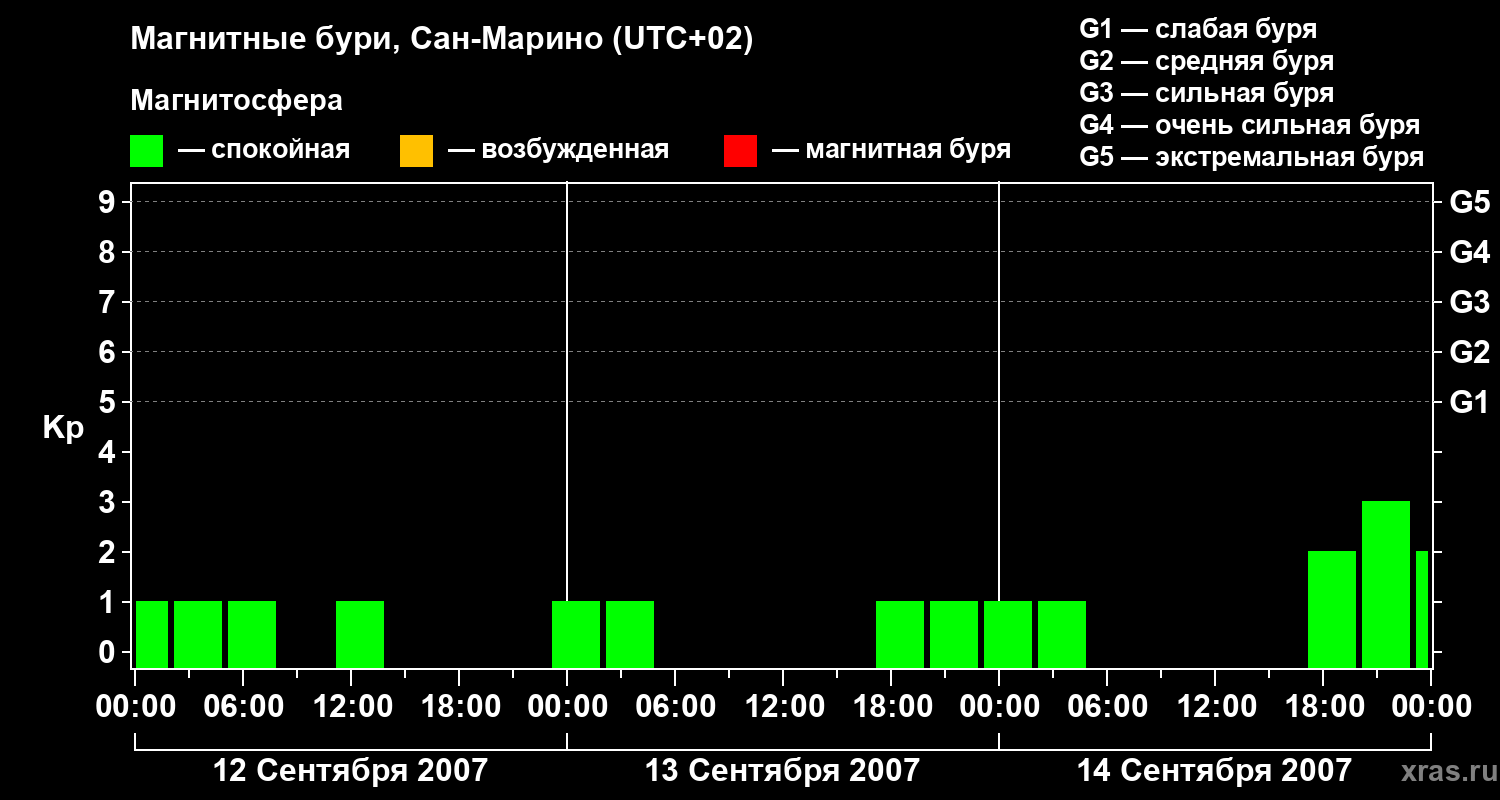Click the "14 Сентября 2007" date label
This screenshot has width=1500, height=800.
point(1214,771)
